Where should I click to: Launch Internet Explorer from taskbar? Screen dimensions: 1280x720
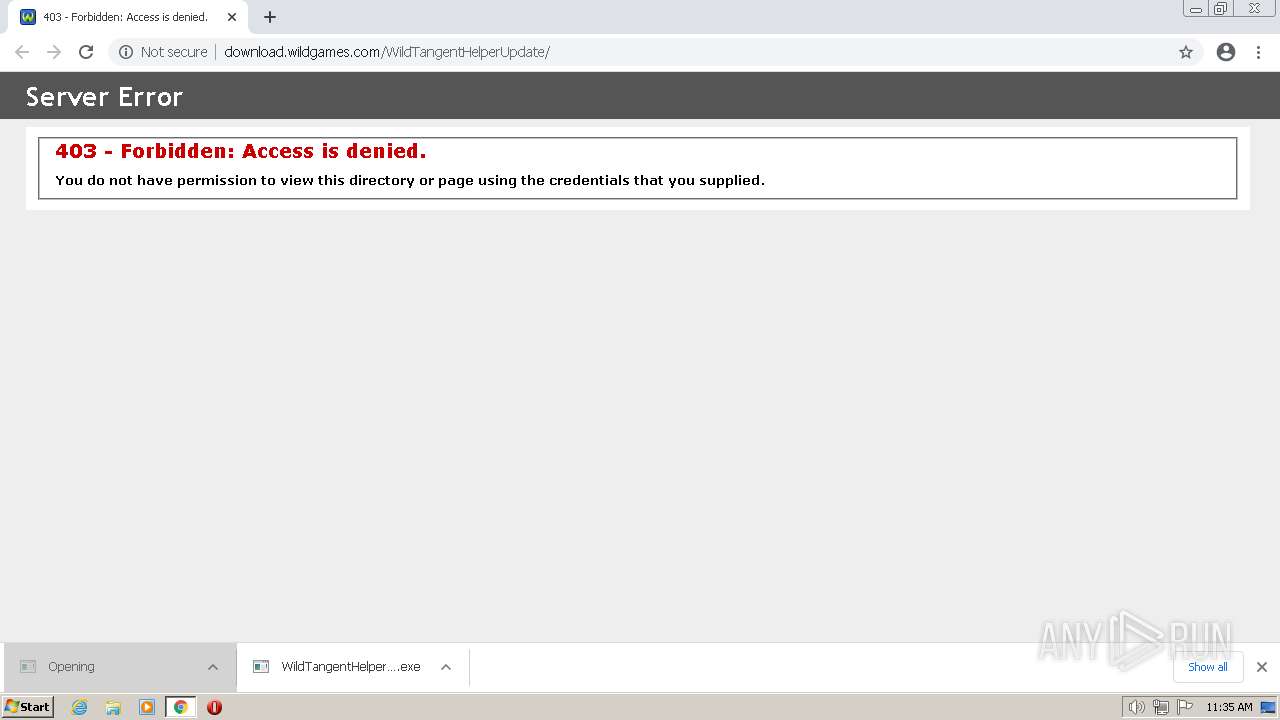click(x=80, y=707)
